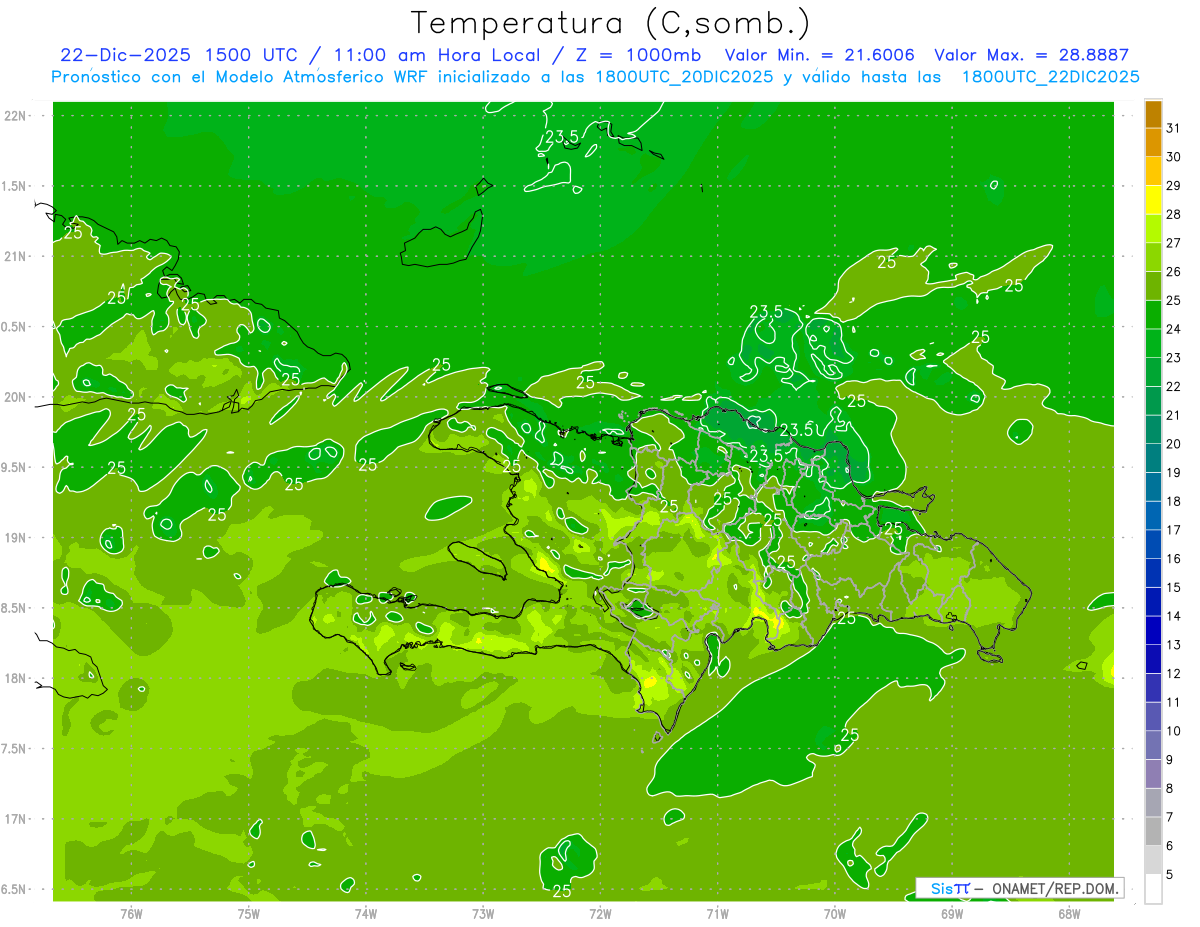The height and width of the screenshot is (927, 1200).
Task: Click the "SisTT - ONAMET/REP.DOM." label
Action: click(x=1019, y=888)
